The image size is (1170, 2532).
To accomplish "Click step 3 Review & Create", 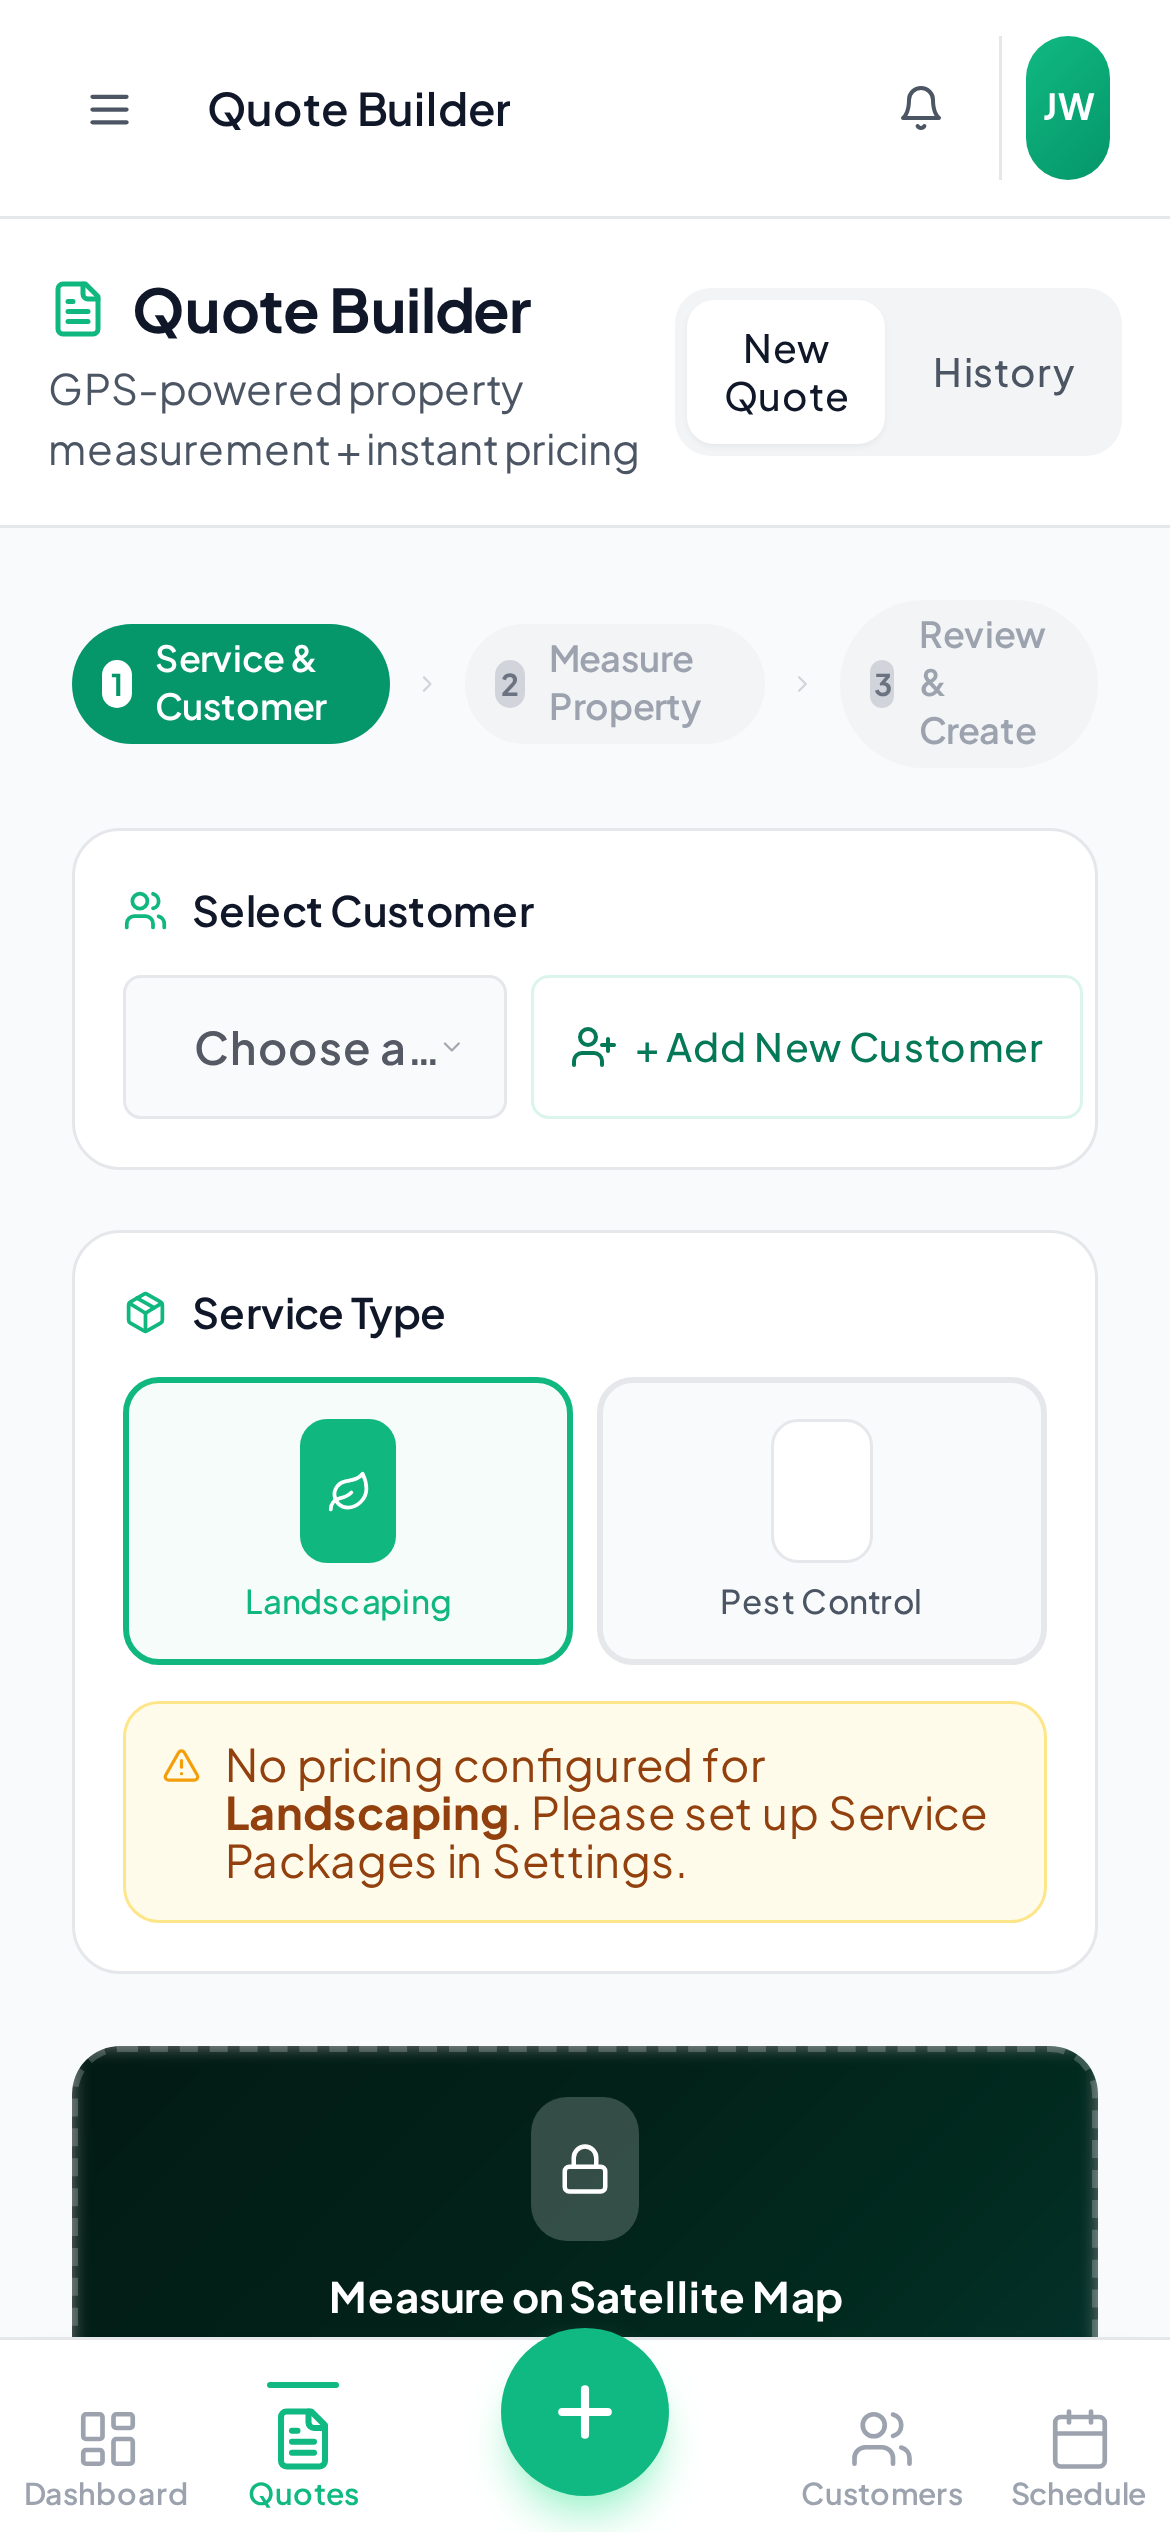I will [967, 683].
